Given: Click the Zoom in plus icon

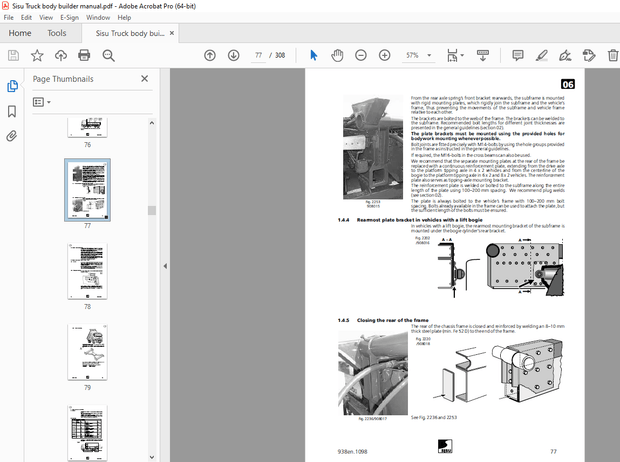Looking at the screenshot, I should [384, 55].
